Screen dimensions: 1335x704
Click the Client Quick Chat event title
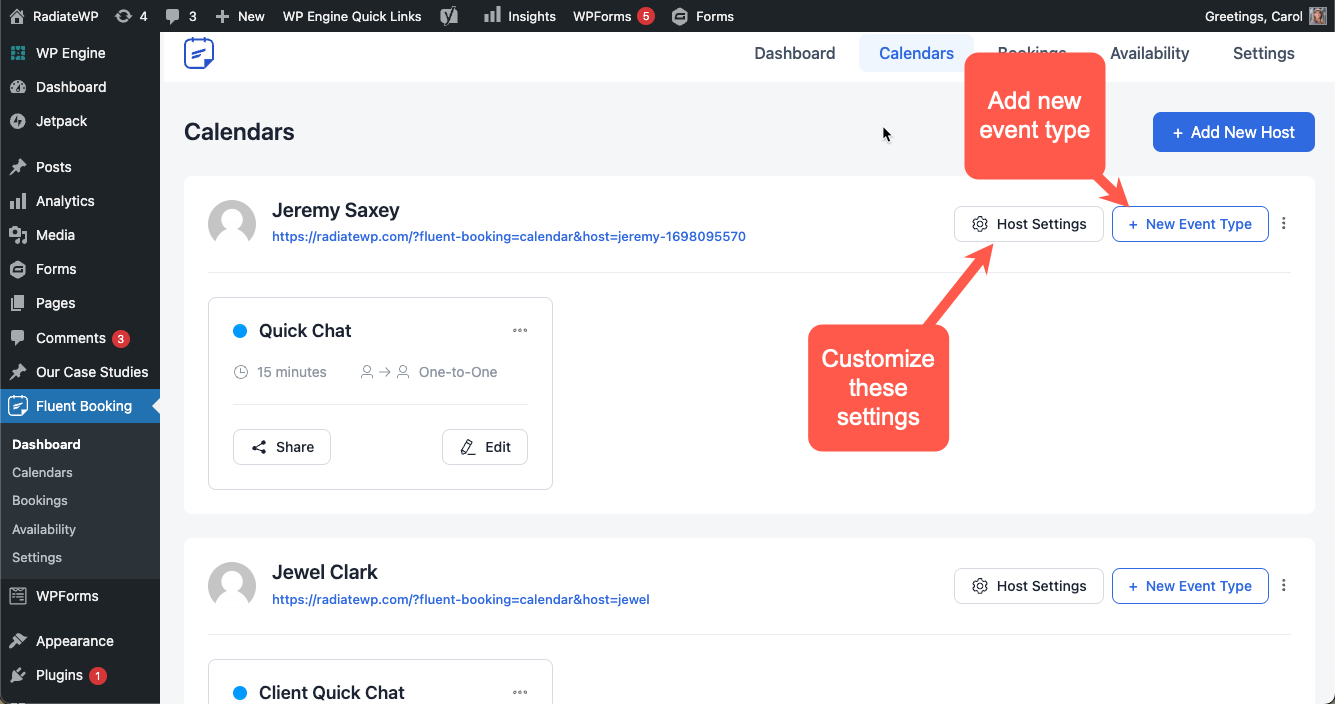(332, 692)
